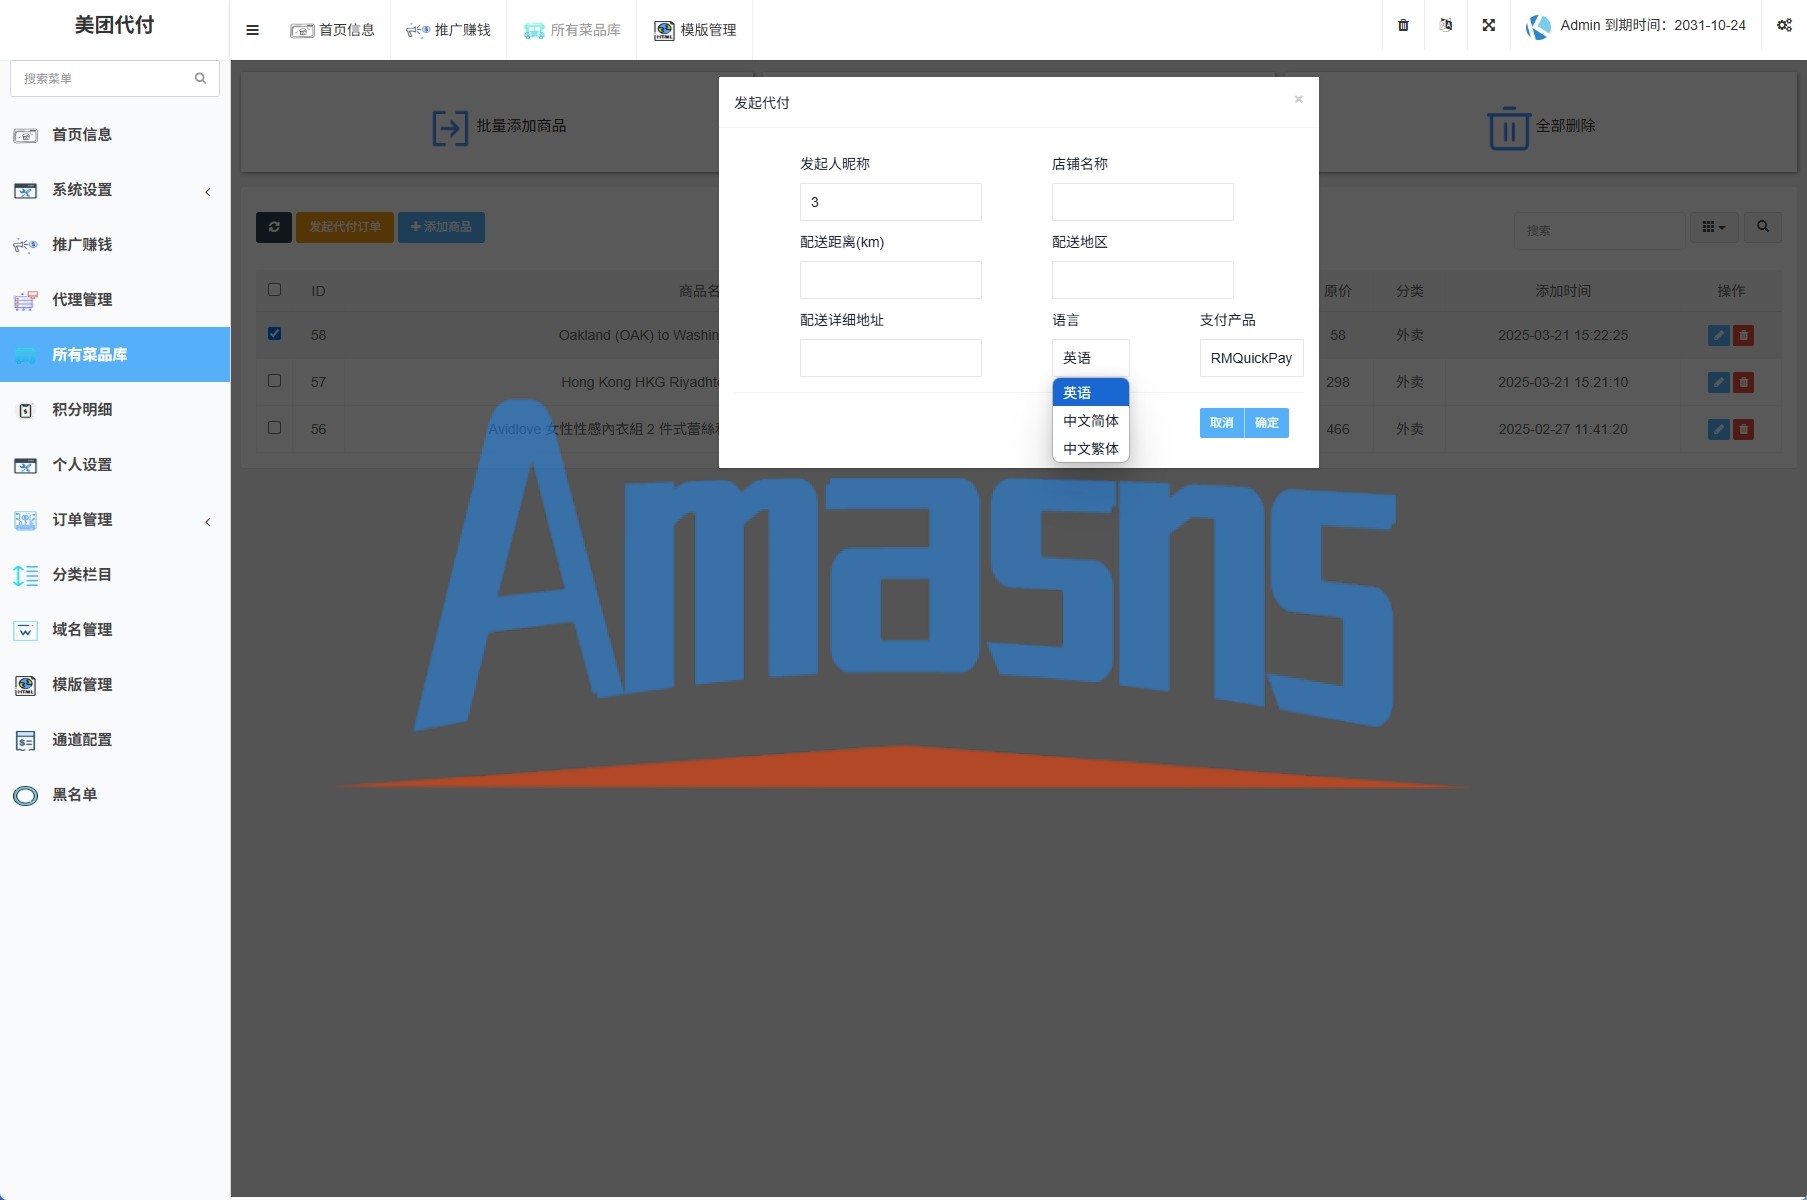Switch to the 所有菜品库 top tab
The width and height of the screenshot is (1807, 1200).
click(x=572, y=30)
